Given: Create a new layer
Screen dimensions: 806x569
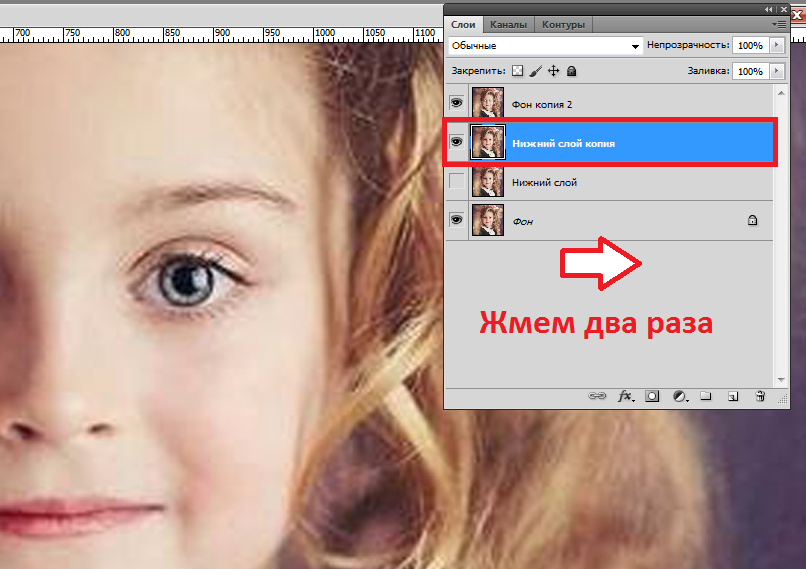Looking at the screenshot, I should pyautogui.click(x=733, y=396).
